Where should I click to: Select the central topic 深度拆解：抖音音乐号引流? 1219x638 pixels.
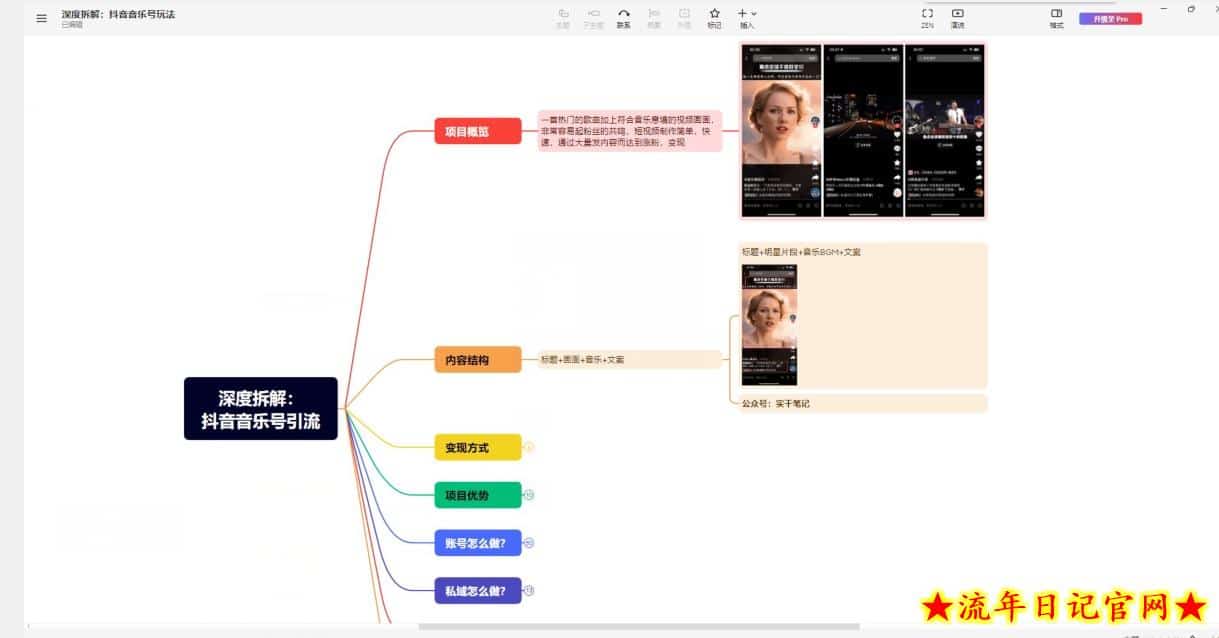pos(261,410)
